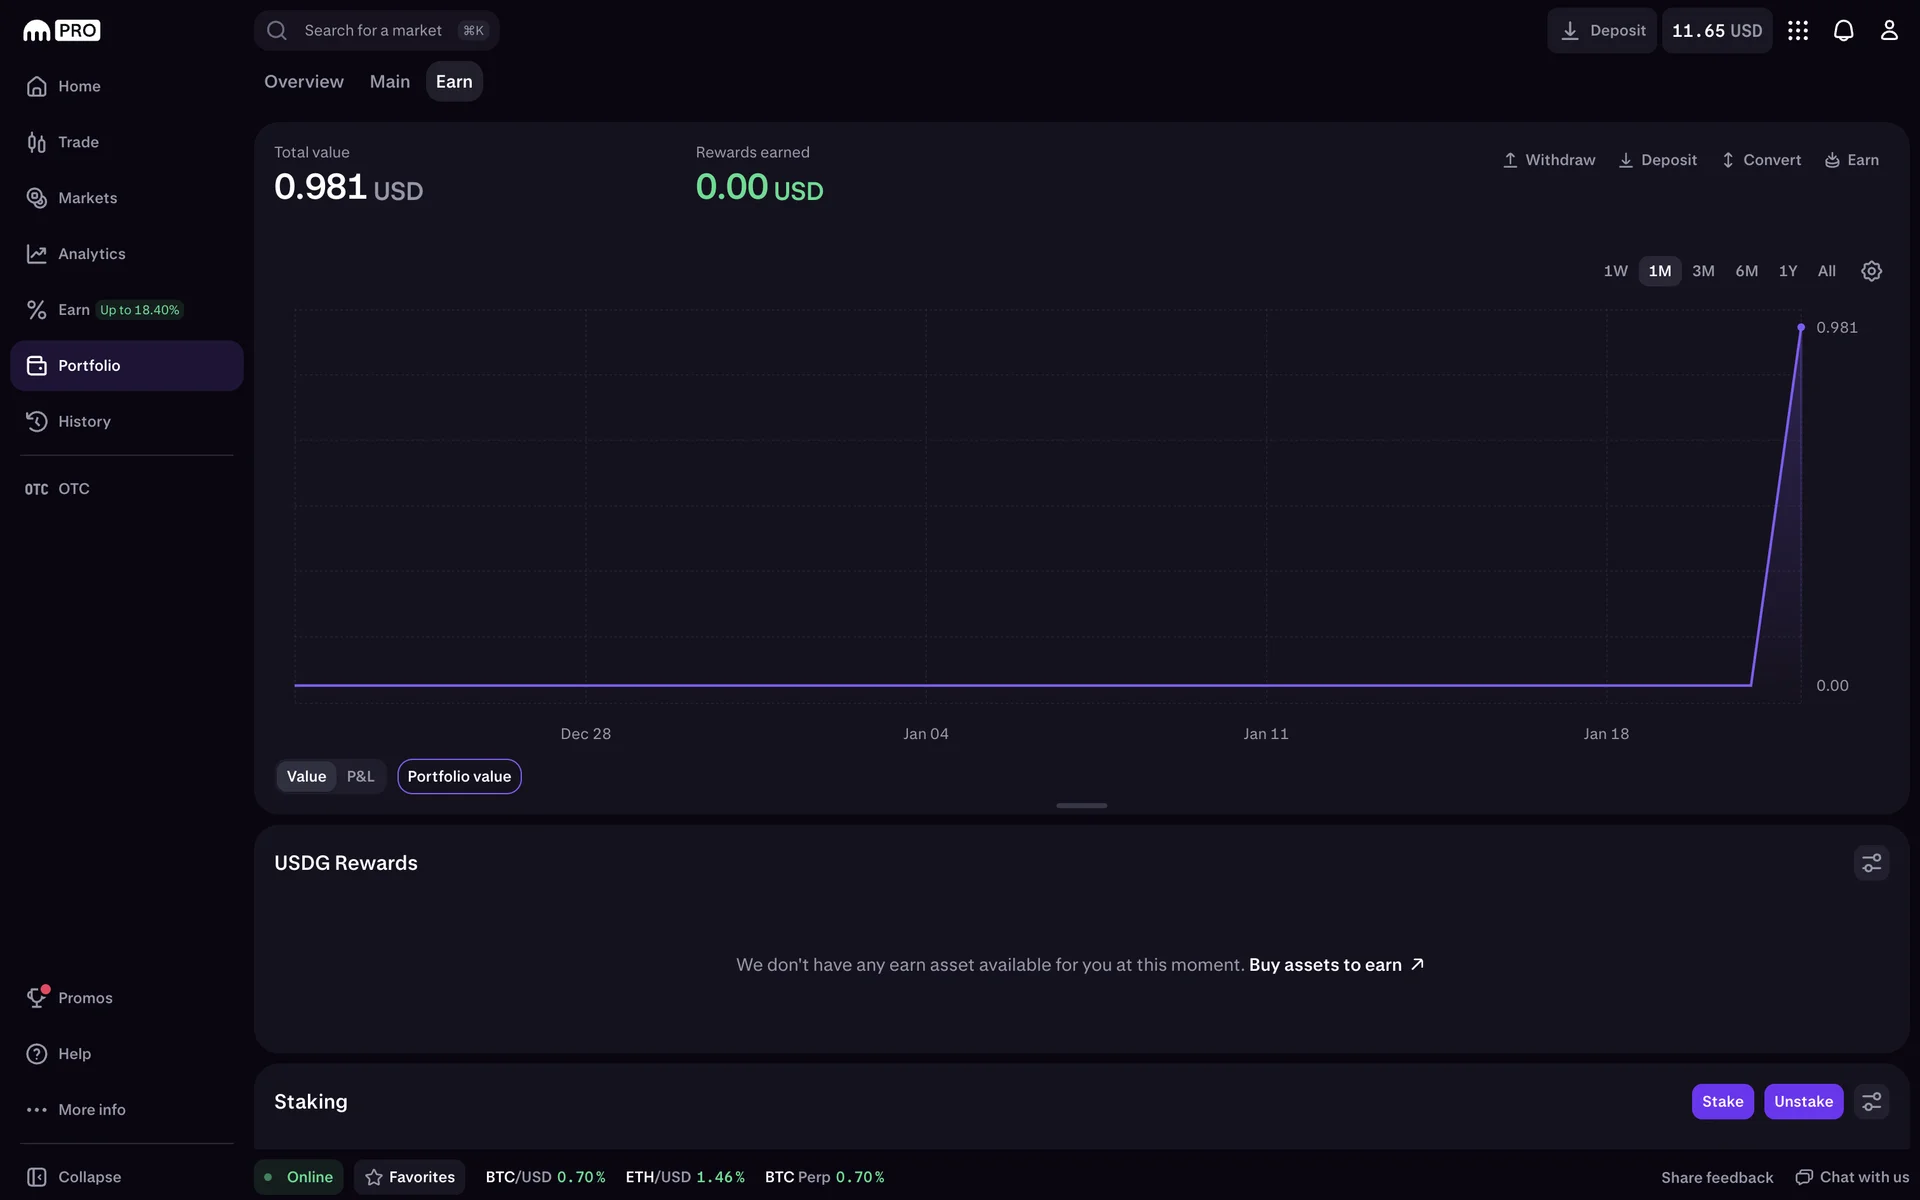Expand the More info menu
Screen dimensions: 1920x1200
[91, 1110]
